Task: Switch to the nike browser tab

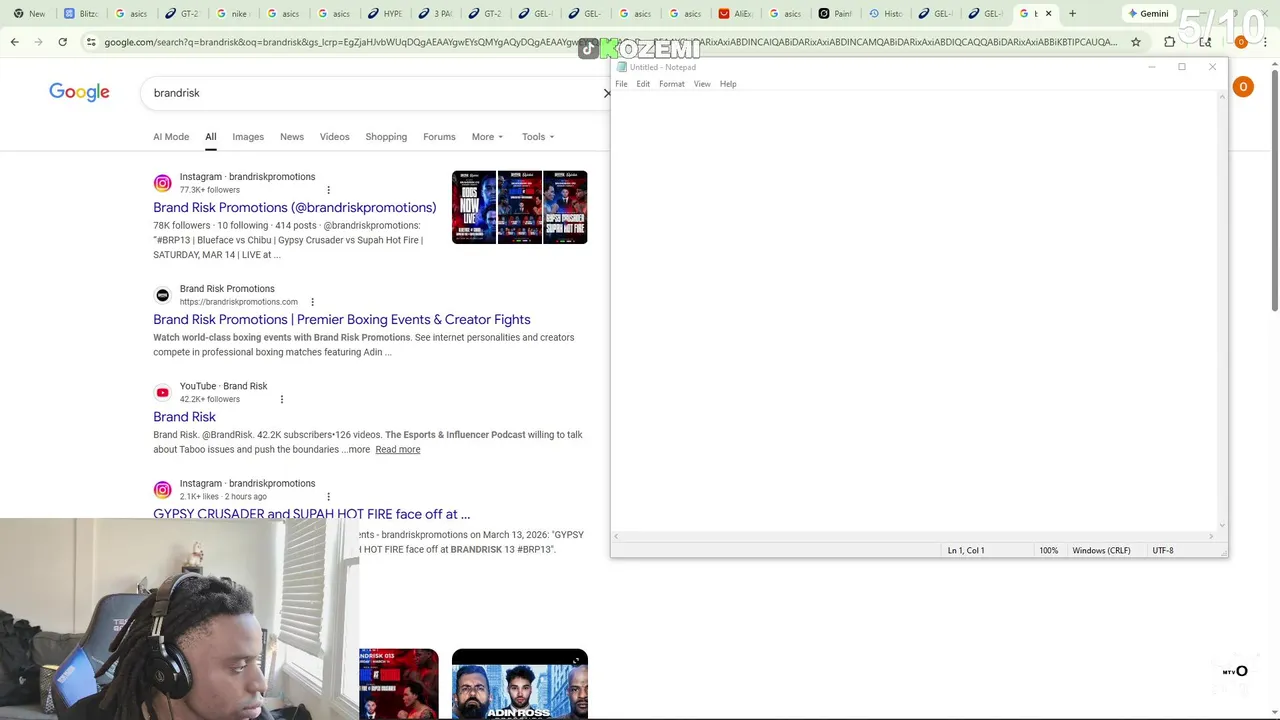Action: 233,14
